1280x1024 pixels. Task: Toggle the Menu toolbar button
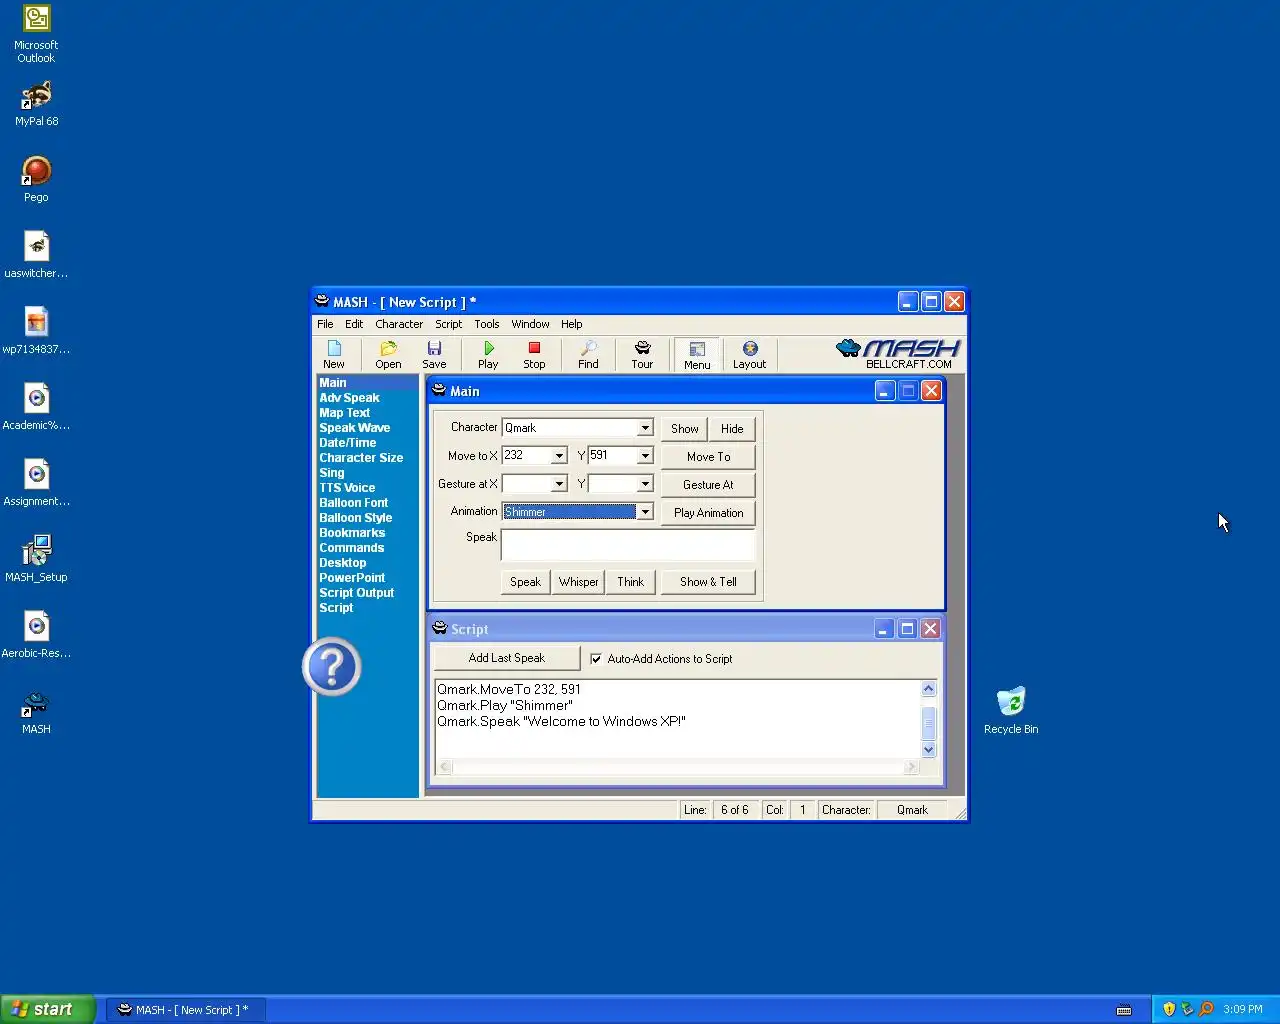(697, 355)
